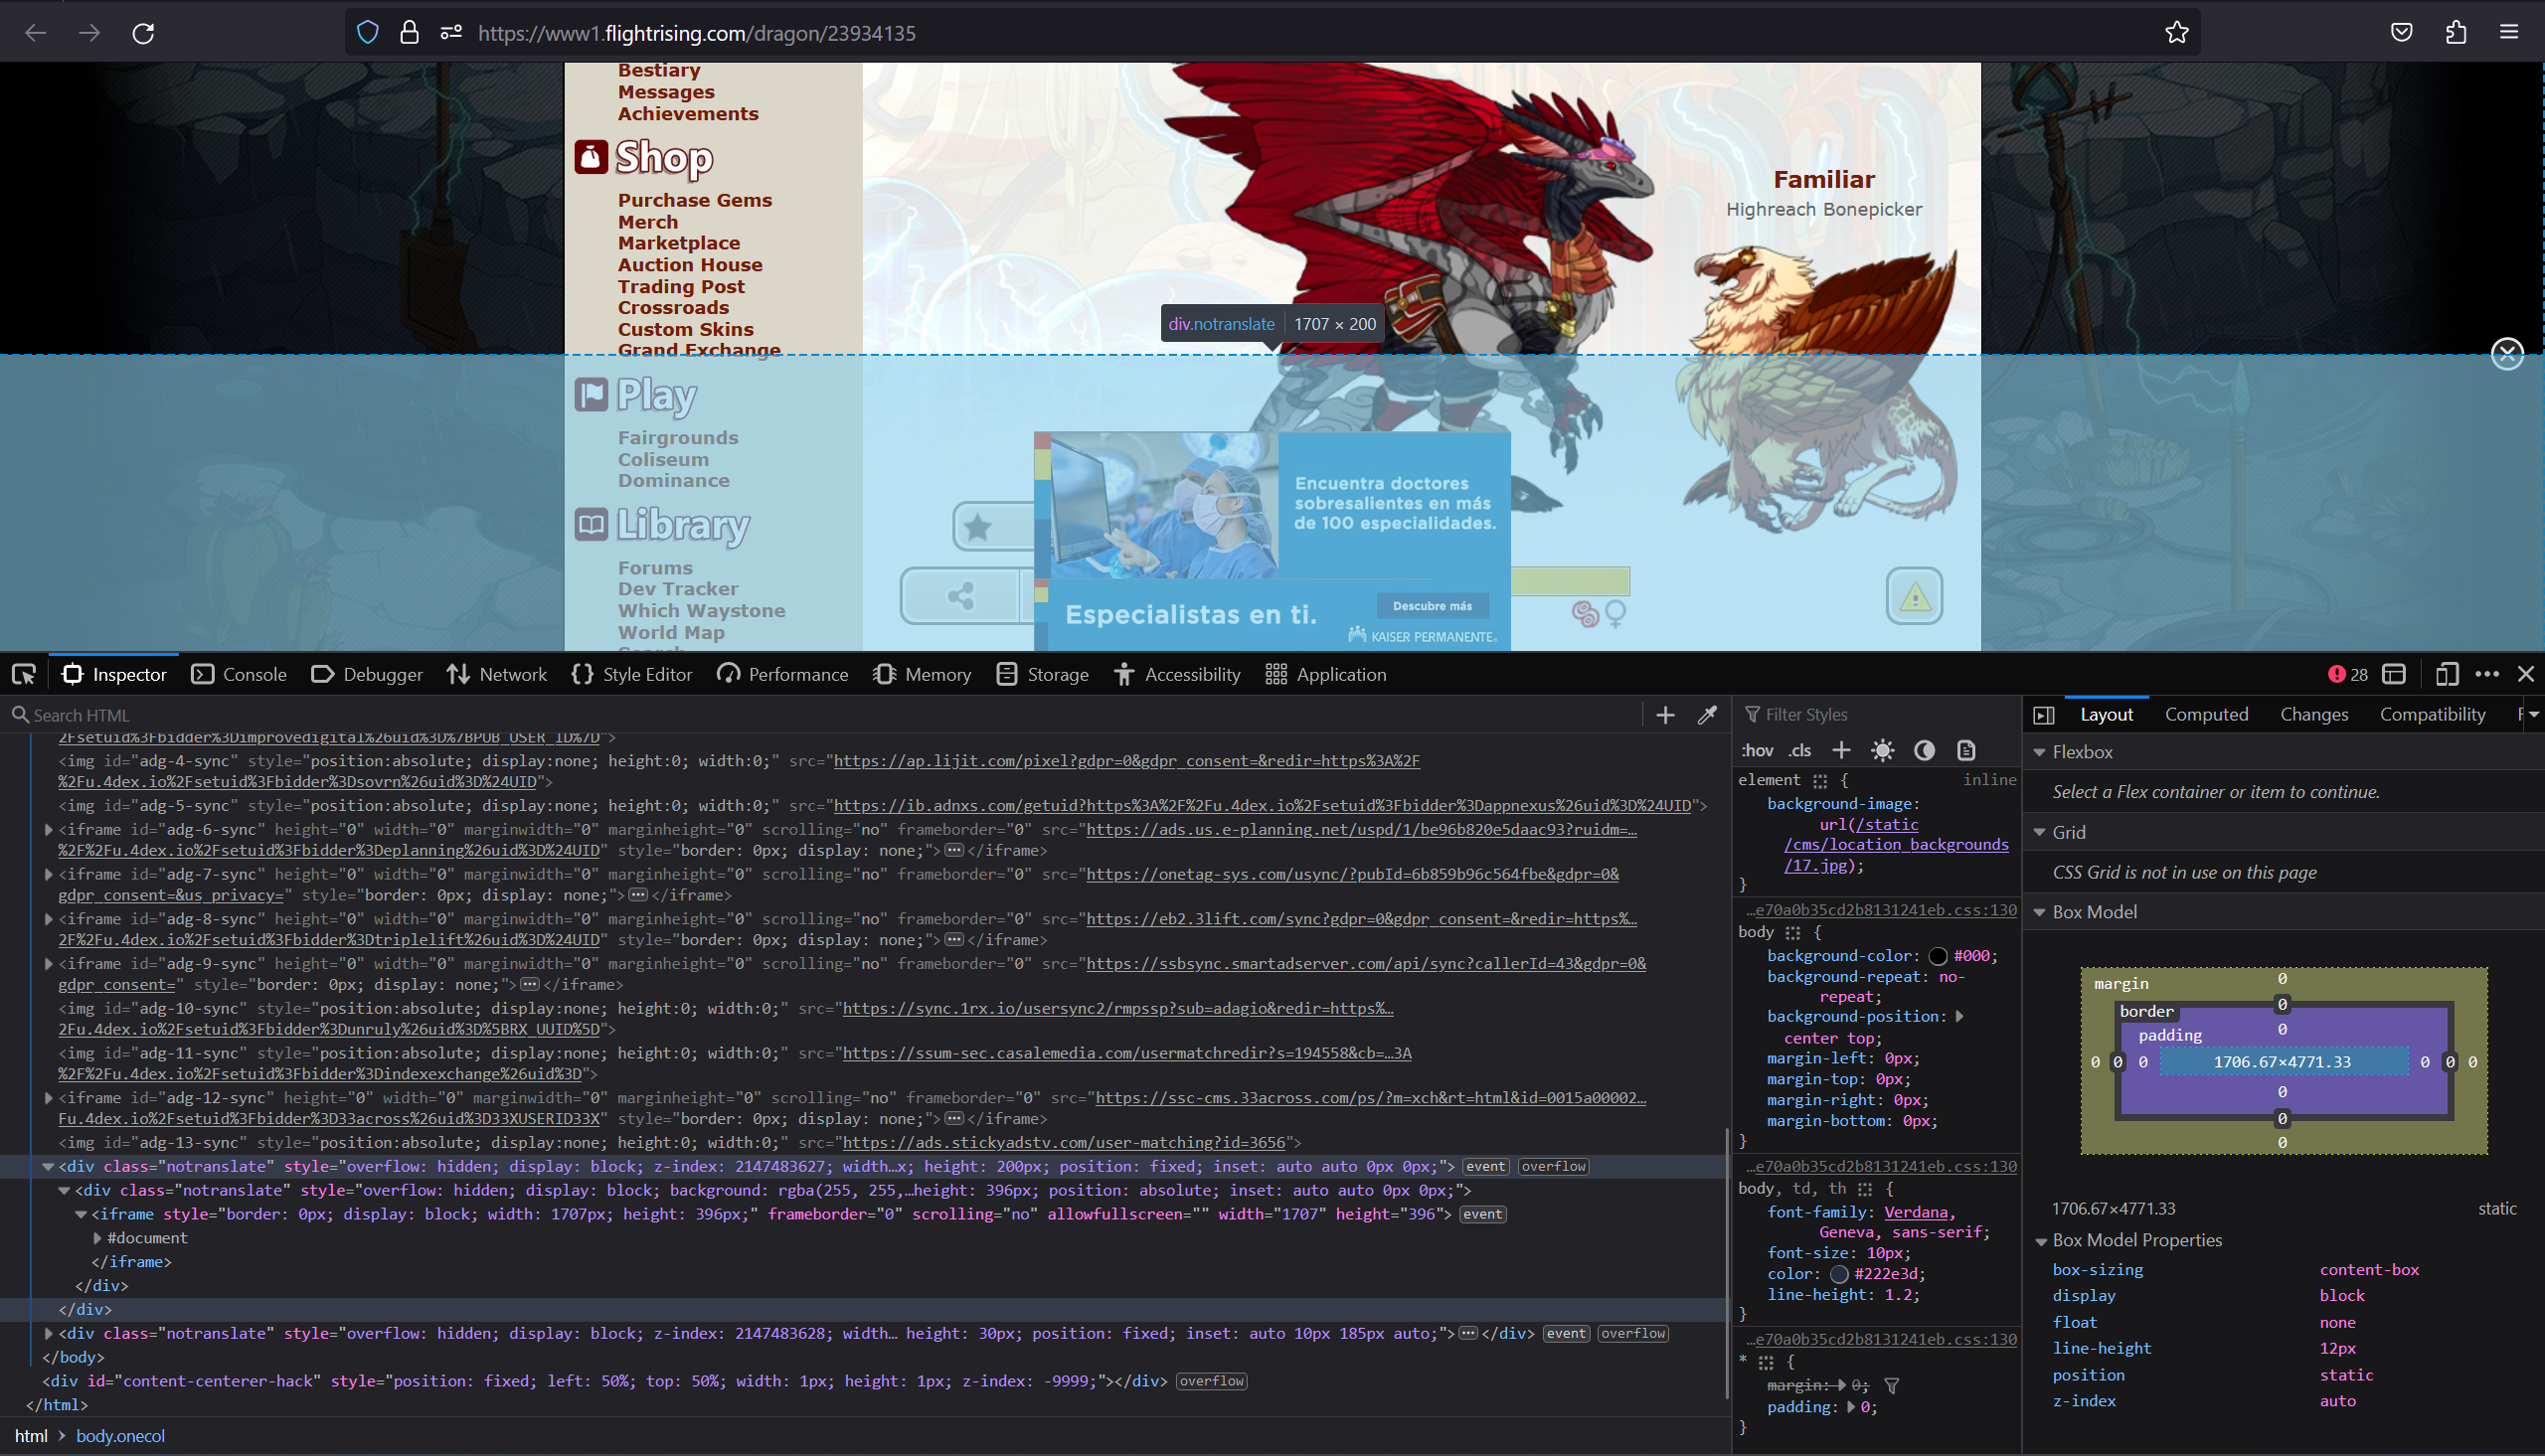Toggle light color scheme simulation

coord(1882,751)
